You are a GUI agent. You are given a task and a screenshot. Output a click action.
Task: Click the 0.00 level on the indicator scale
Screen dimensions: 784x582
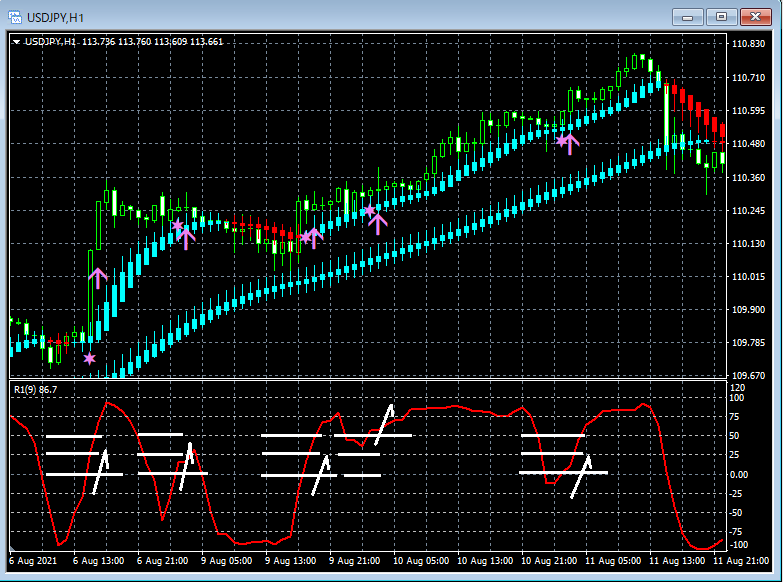tap(739, 474)
